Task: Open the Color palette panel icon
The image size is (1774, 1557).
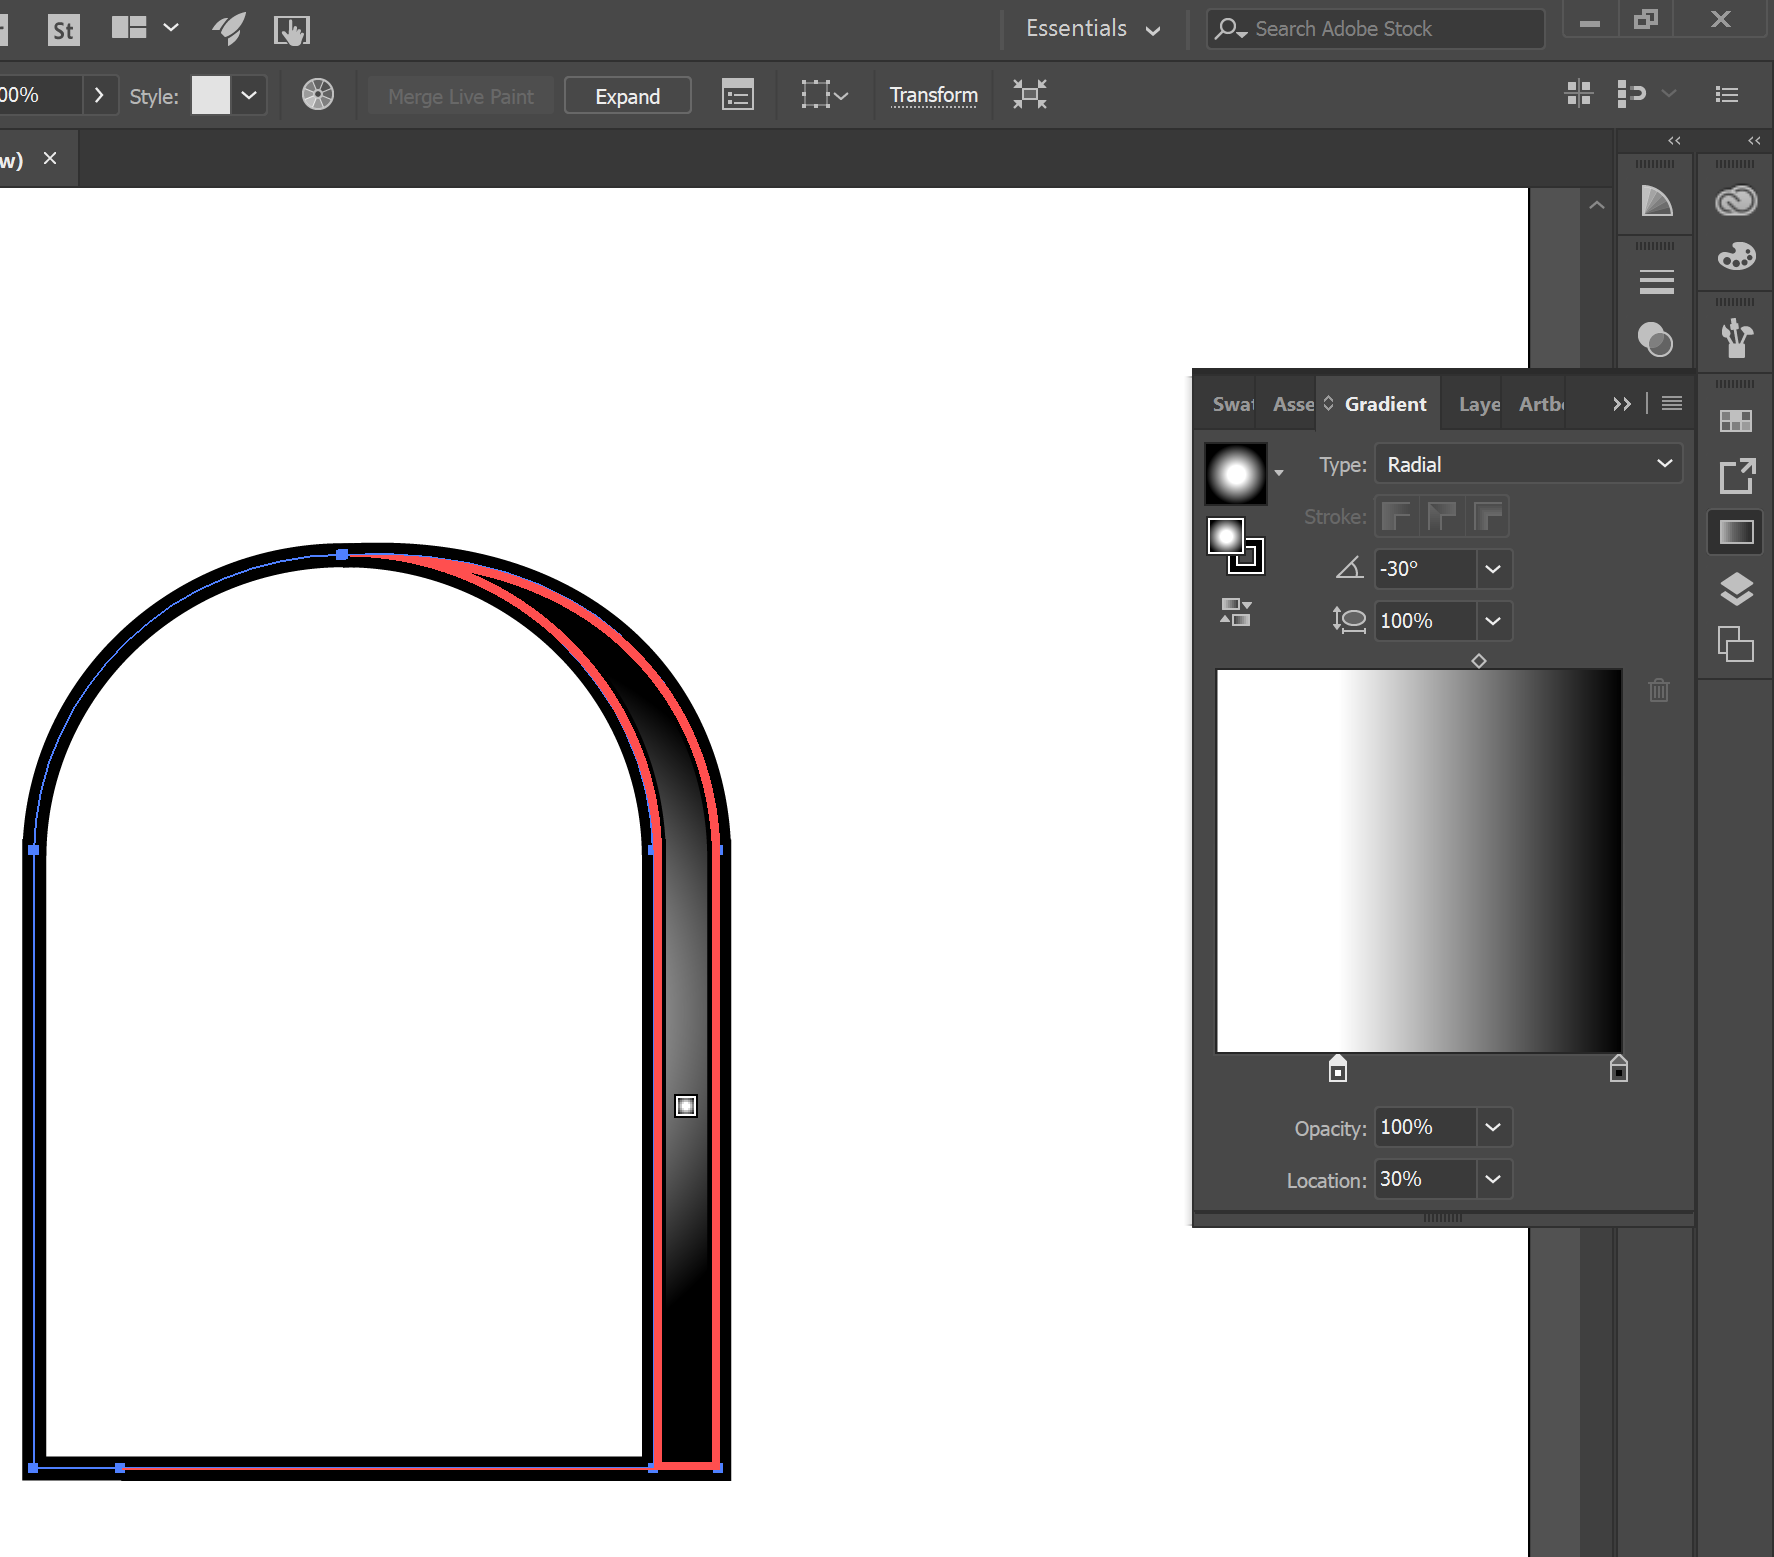Action: [1736, 256]
